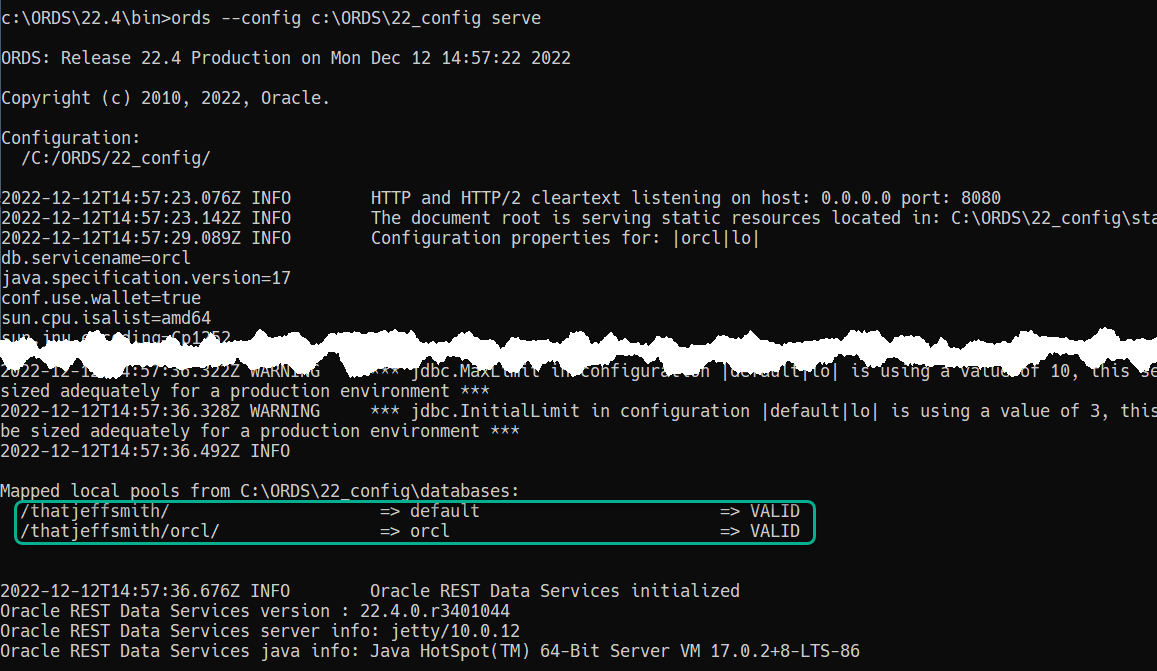This screenshot has width=1157, height=671.
Task: Click the Configuration properties for |orcl|lo| line
Action: click(565, 238)
